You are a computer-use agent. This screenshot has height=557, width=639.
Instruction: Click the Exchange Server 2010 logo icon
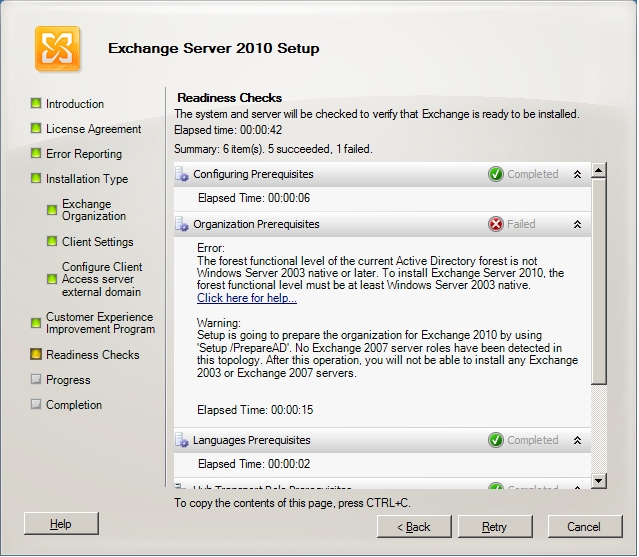click(x=57, y=49)
